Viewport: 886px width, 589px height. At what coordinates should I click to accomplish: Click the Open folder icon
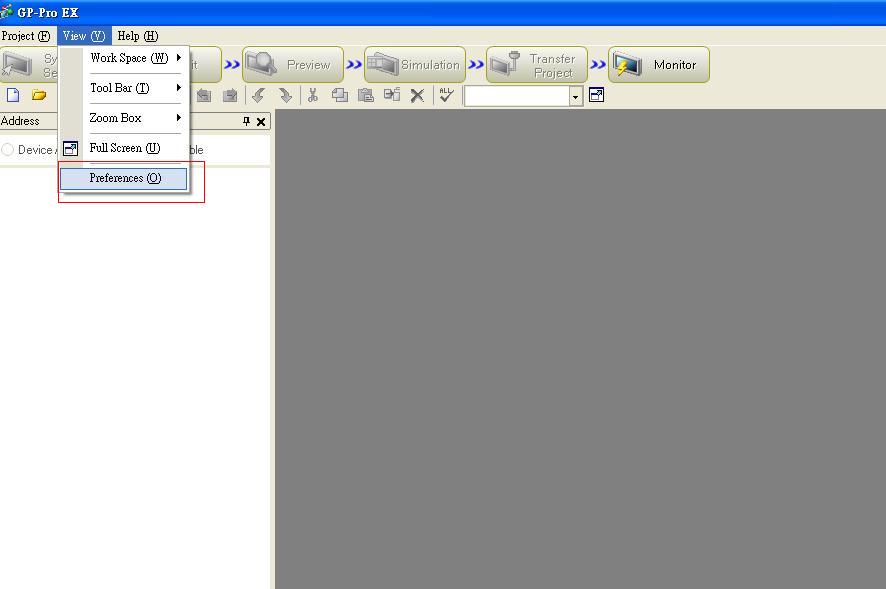point(39,96)
